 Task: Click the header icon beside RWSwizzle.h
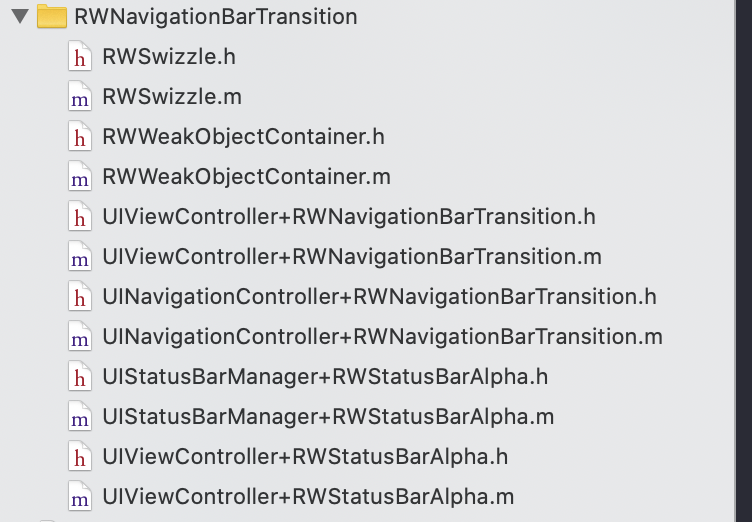click(78, 57)
